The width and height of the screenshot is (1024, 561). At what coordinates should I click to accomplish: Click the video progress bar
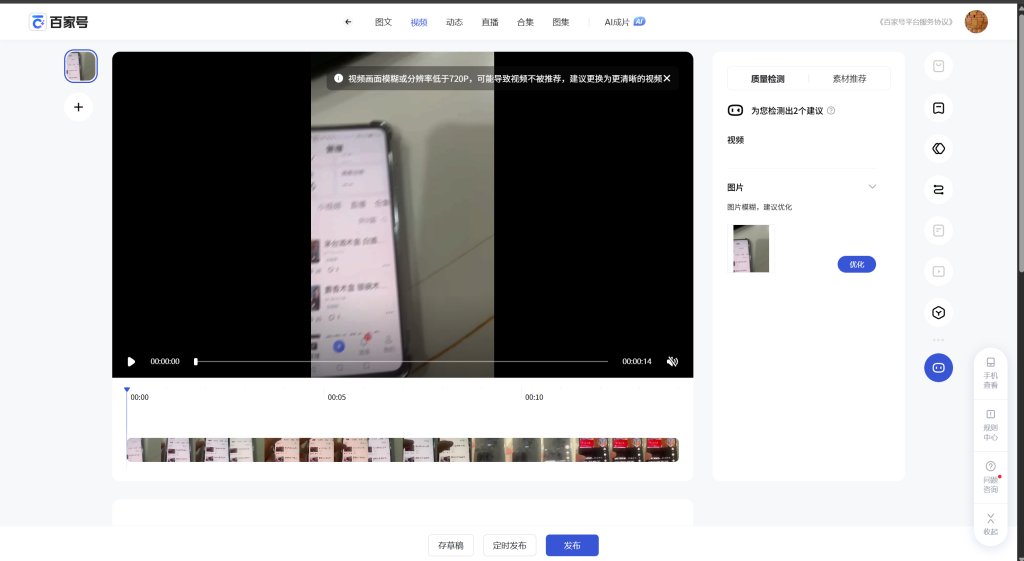[x=400, y=362]
